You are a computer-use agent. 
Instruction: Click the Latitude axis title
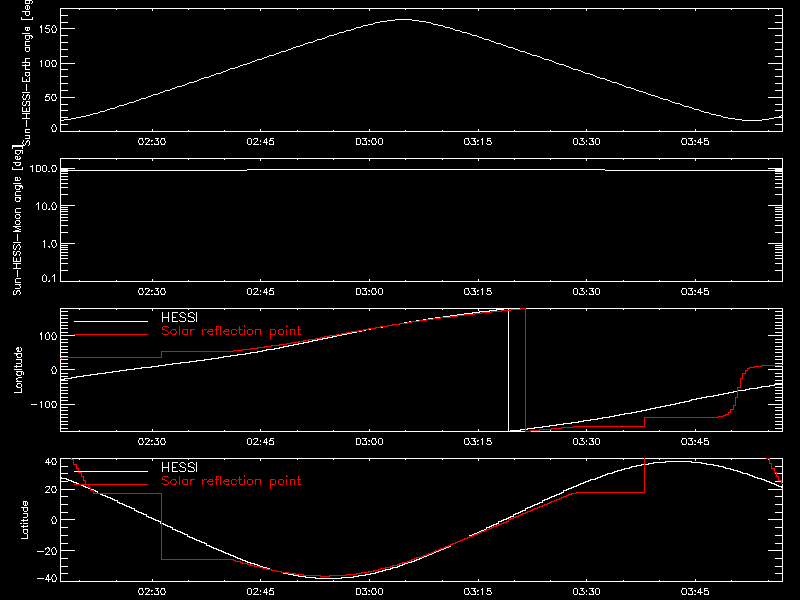click(24, 520)
